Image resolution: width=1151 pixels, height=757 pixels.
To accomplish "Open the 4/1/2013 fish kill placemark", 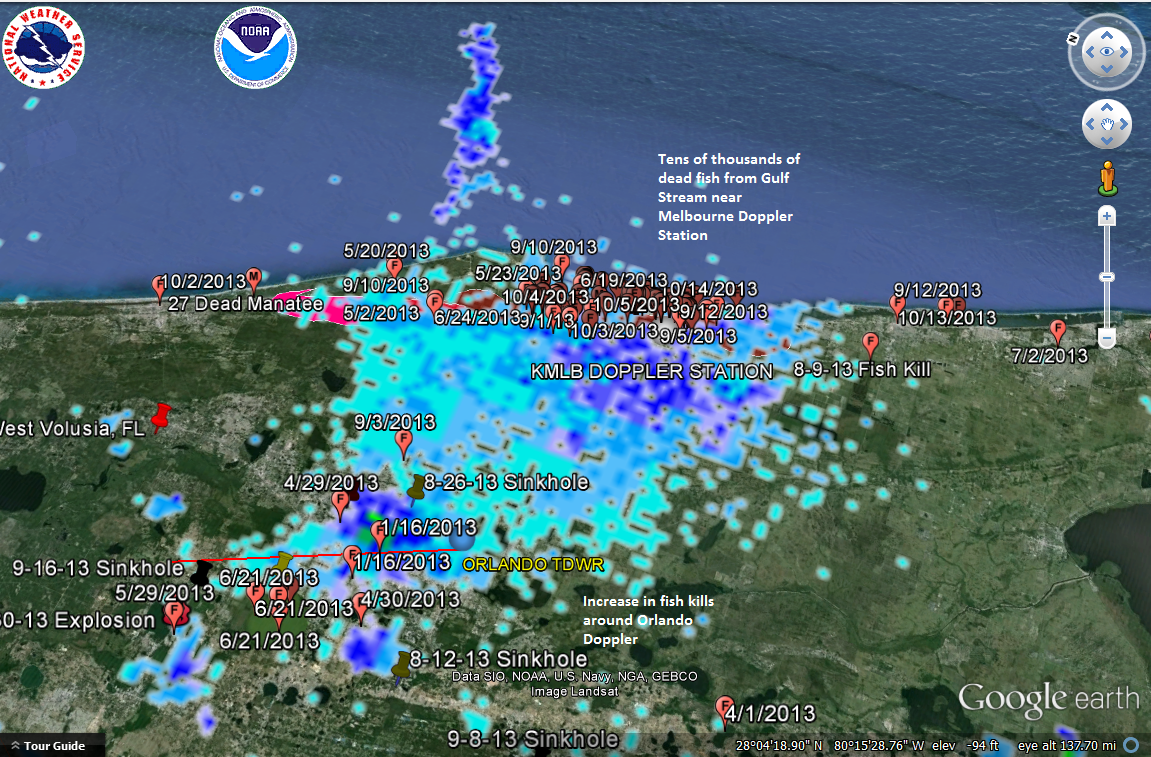I will click(726, 709).
